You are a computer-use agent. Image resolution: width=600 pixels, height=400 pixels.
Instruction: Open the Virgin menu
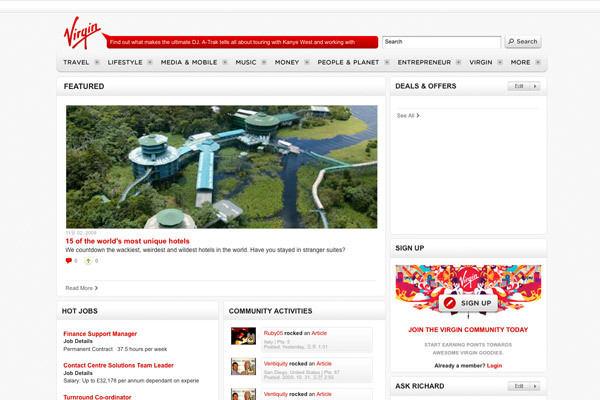[481, 62]
